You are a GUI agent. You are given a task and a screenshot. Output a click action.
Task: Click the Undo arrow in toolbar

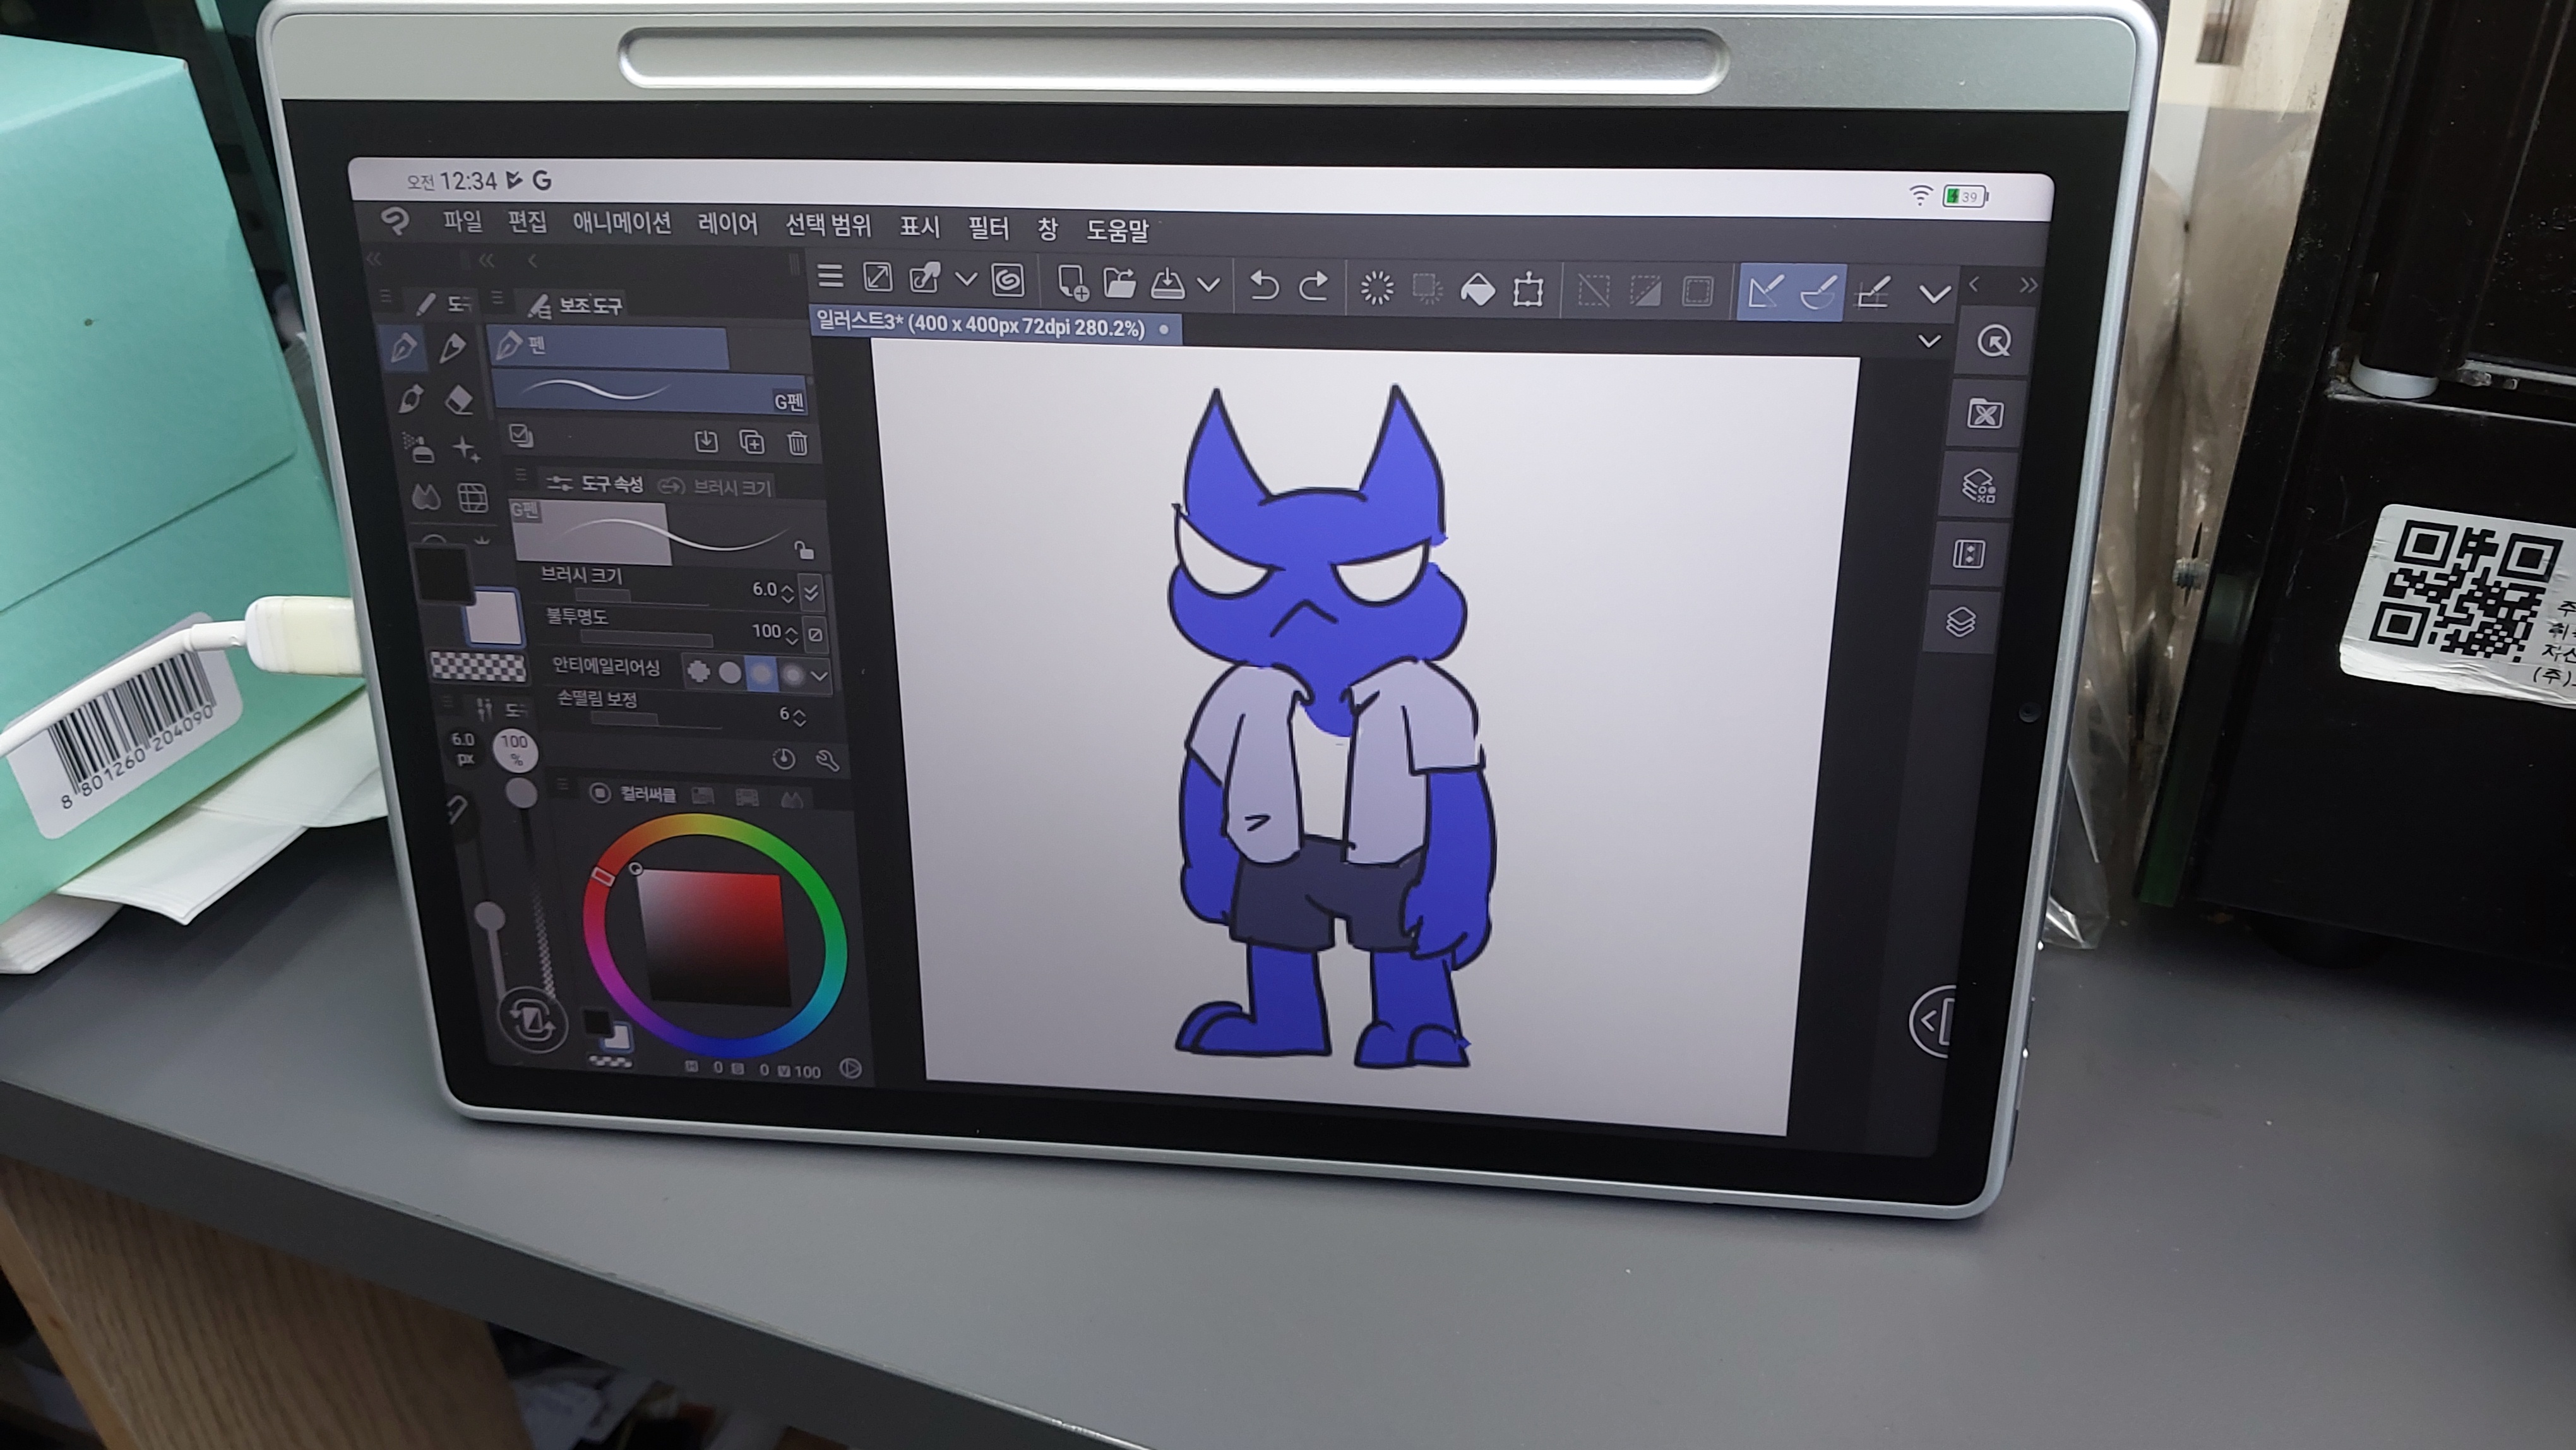tap(1264, 287)
